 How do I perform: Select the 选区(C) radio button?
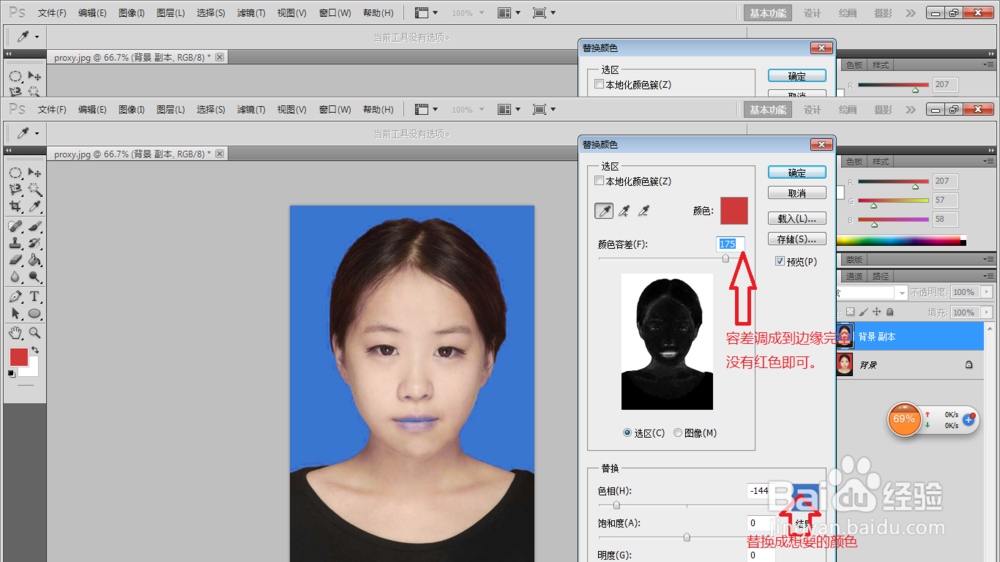tap(627, 433)
